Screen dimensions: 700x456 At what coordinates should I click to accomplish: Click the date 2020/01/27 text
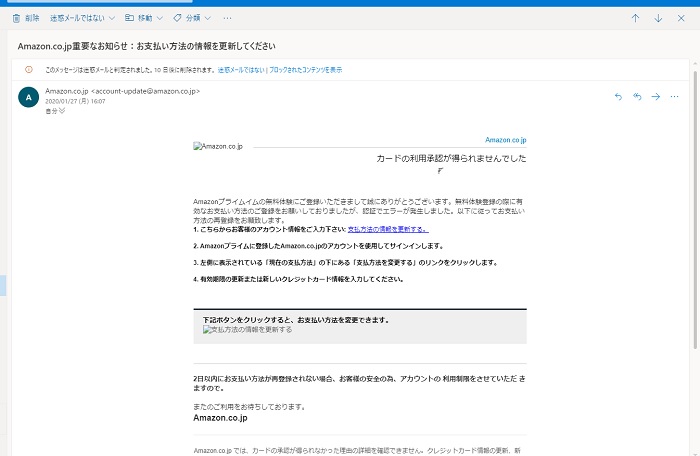61,101
